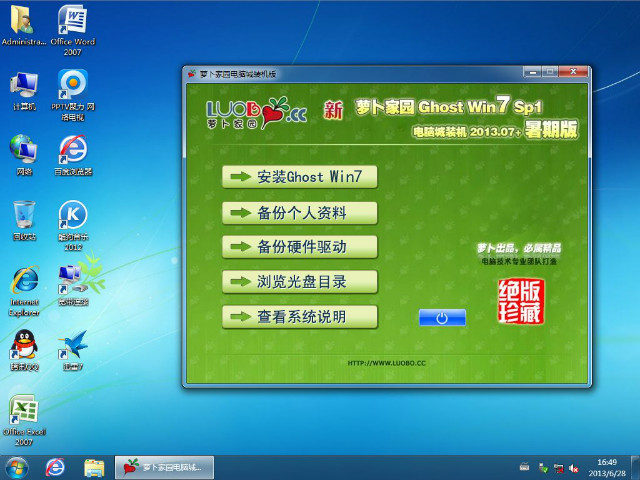Click the network status tray icon
Image resolution: width=640 pixels, height=480 pixels.
pos(558,468)
